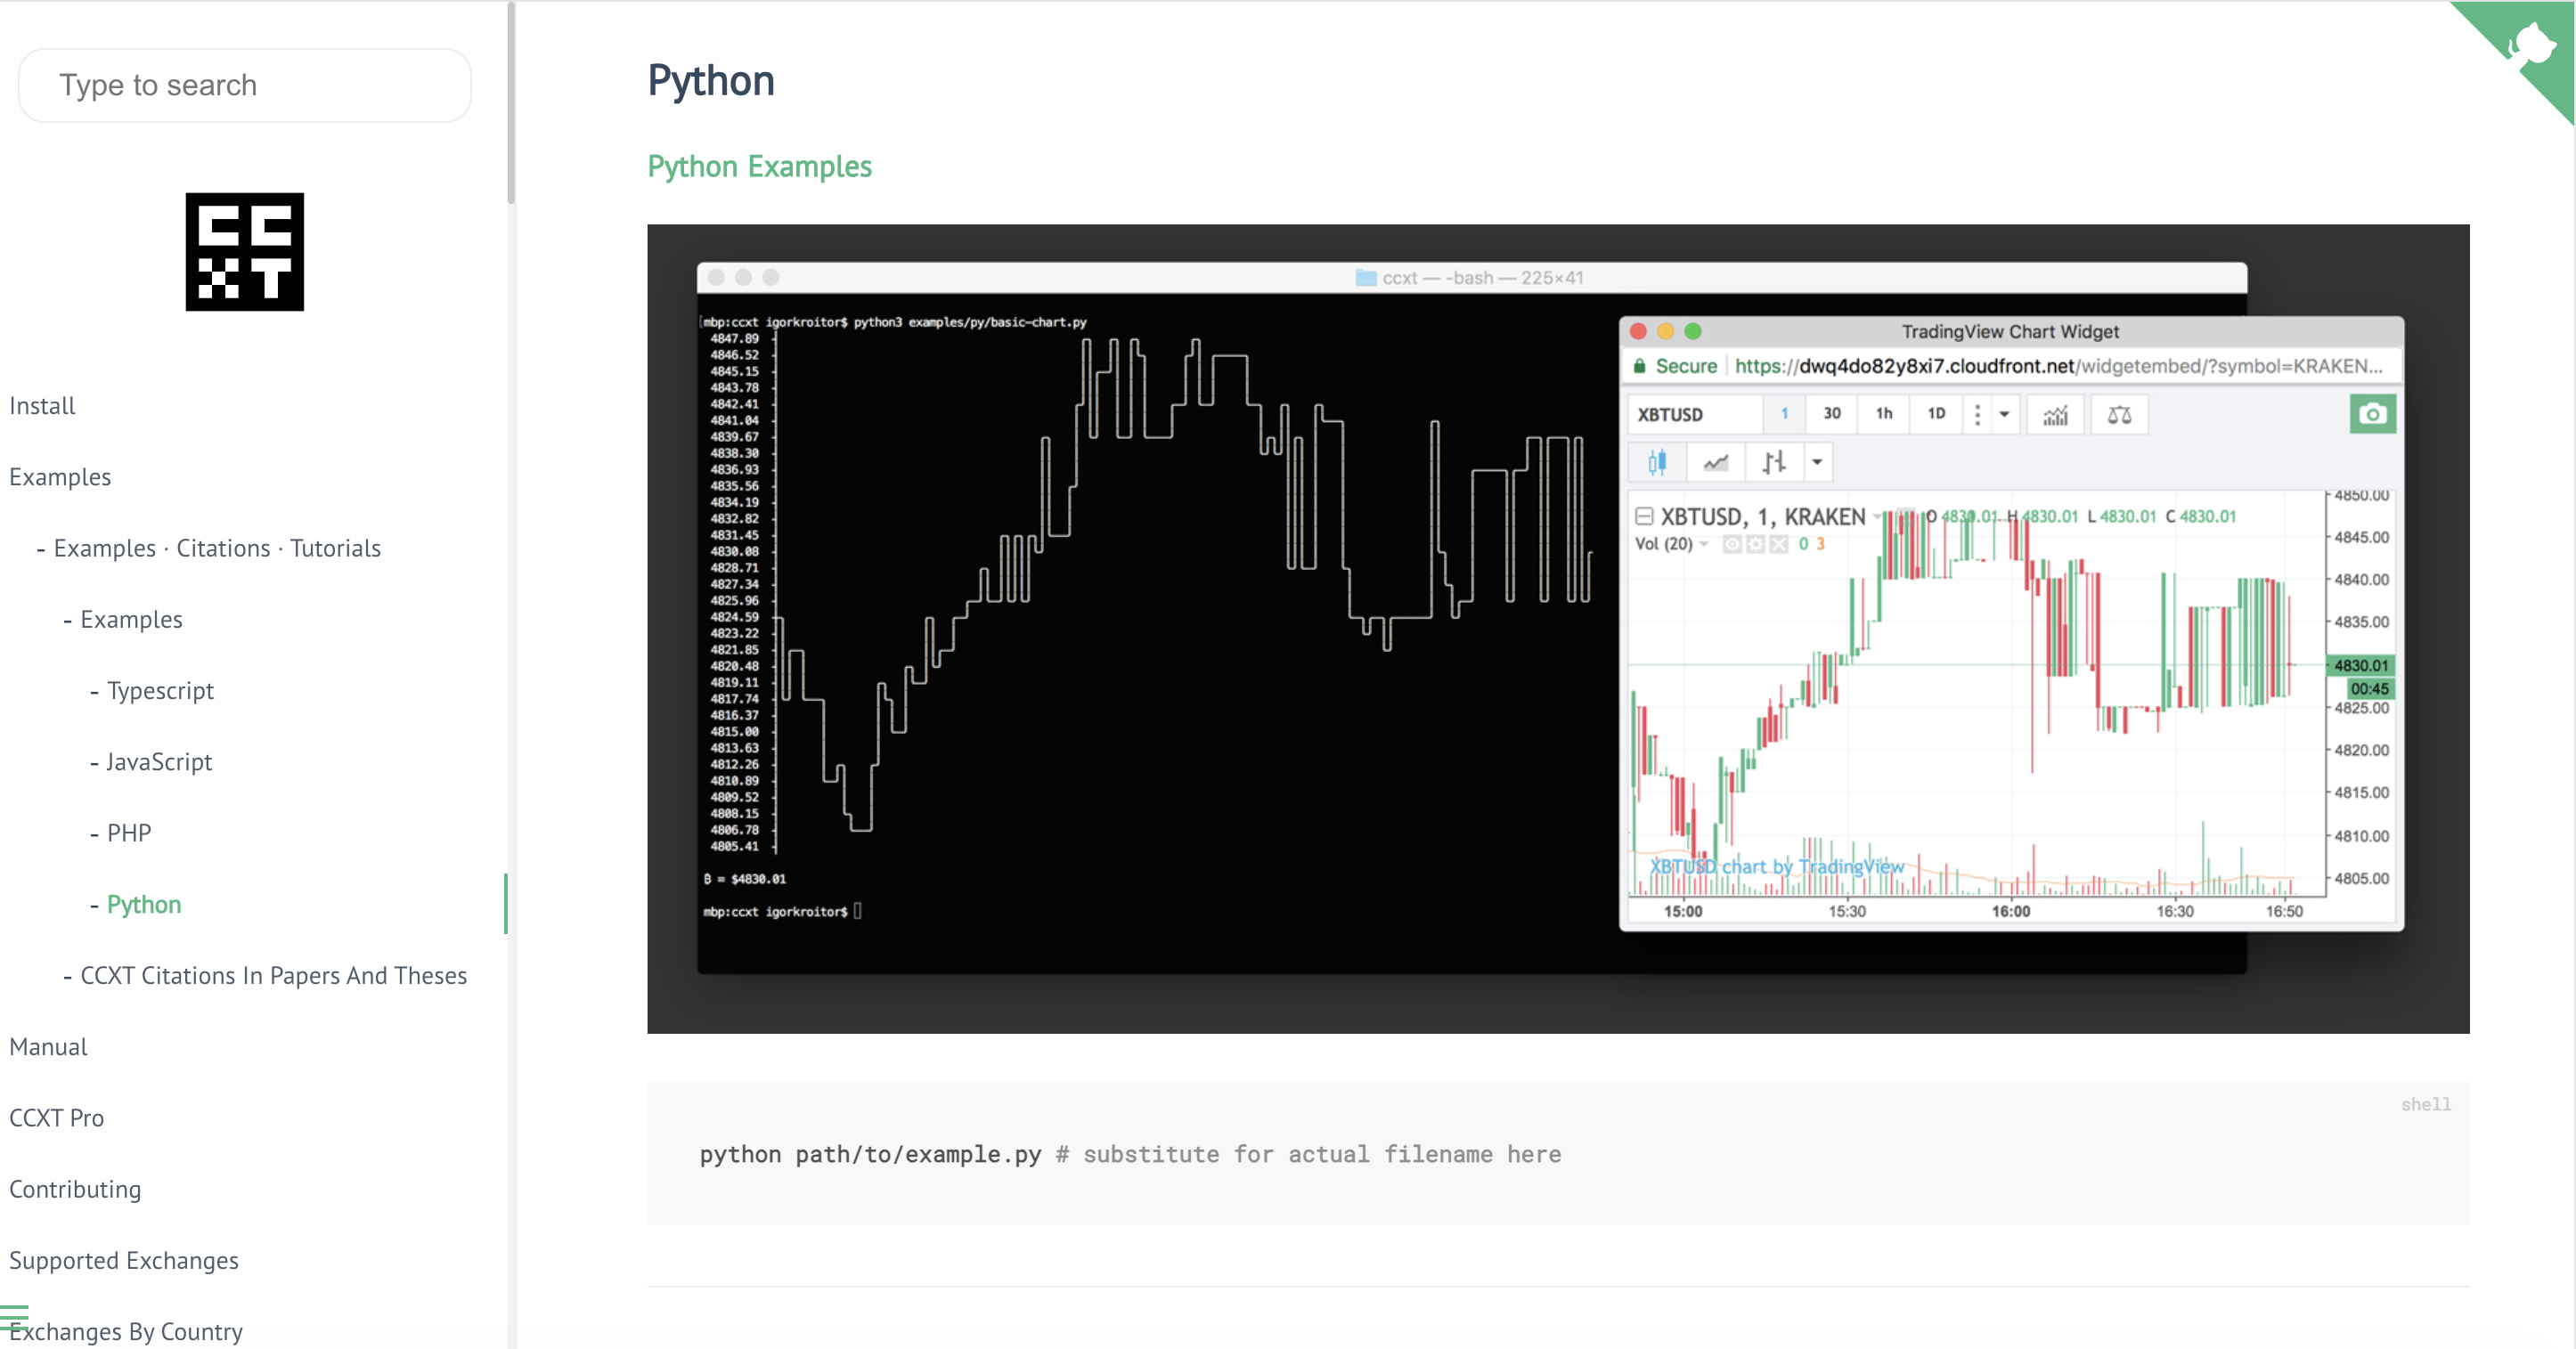Open the Vol (20) settings gear icon

(x=1756, y=546)
